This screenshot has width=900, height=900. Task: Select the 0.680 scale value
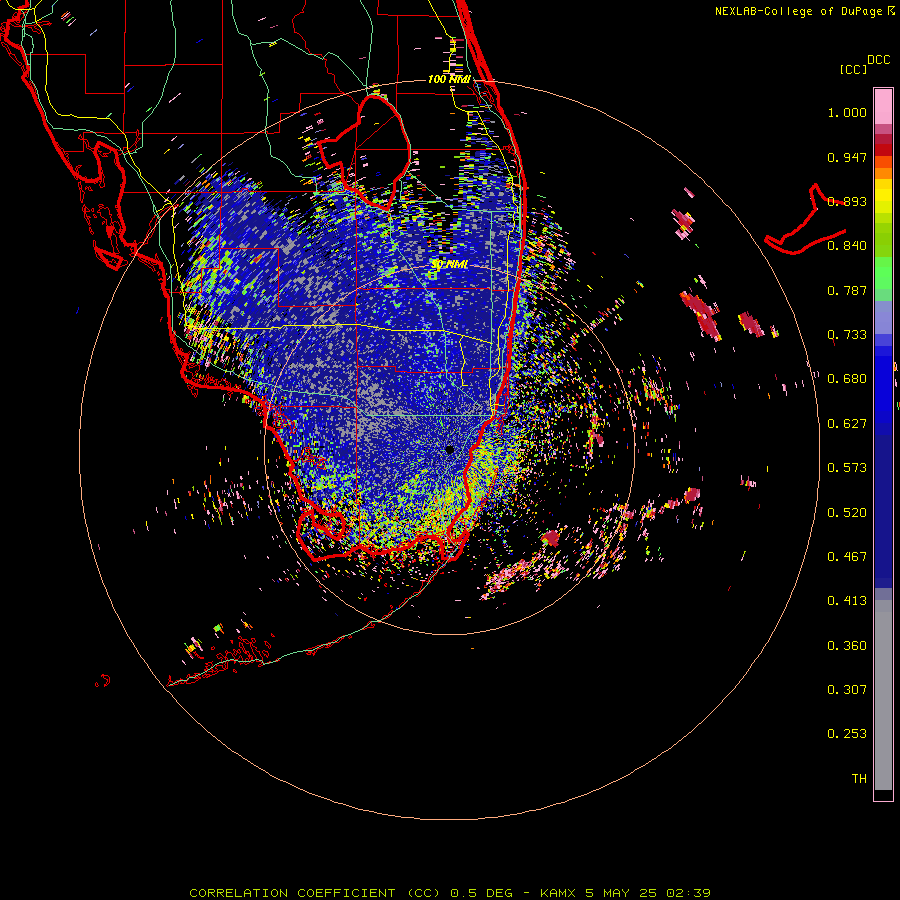(847, 379)
